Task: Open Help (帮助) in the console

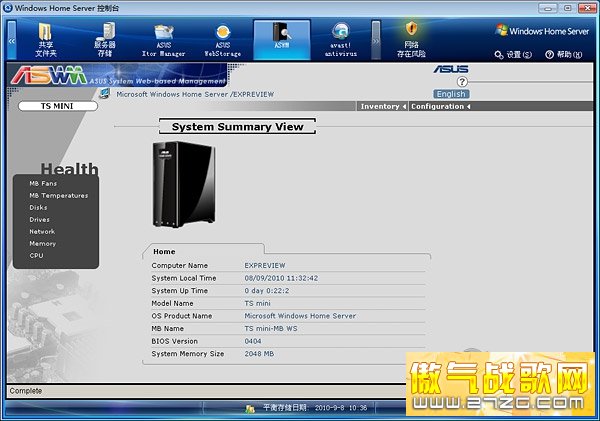Action: click(564, 55)
